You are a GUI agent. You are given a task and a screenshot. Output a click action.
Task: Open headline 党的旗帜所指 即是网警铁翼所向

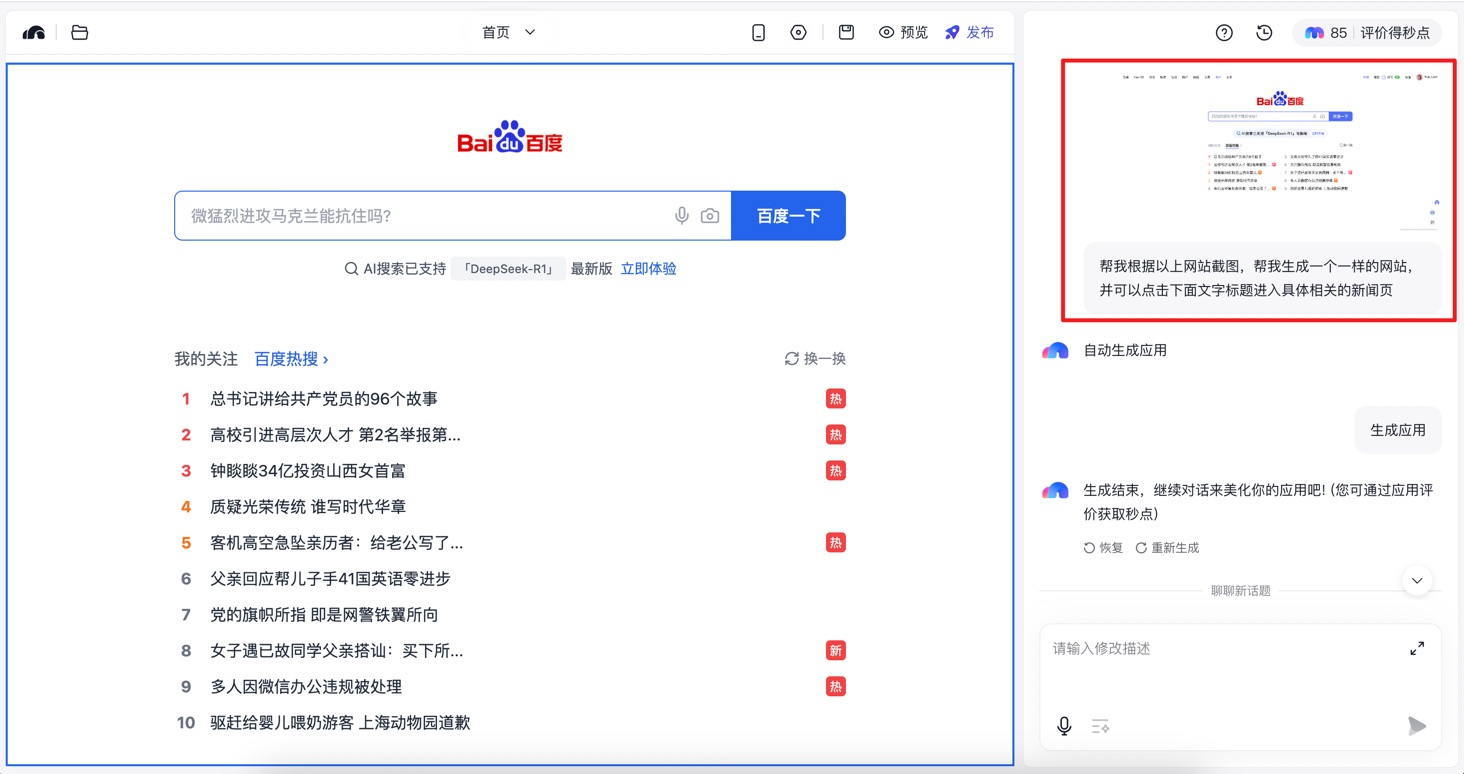click(x=324, y=615)
